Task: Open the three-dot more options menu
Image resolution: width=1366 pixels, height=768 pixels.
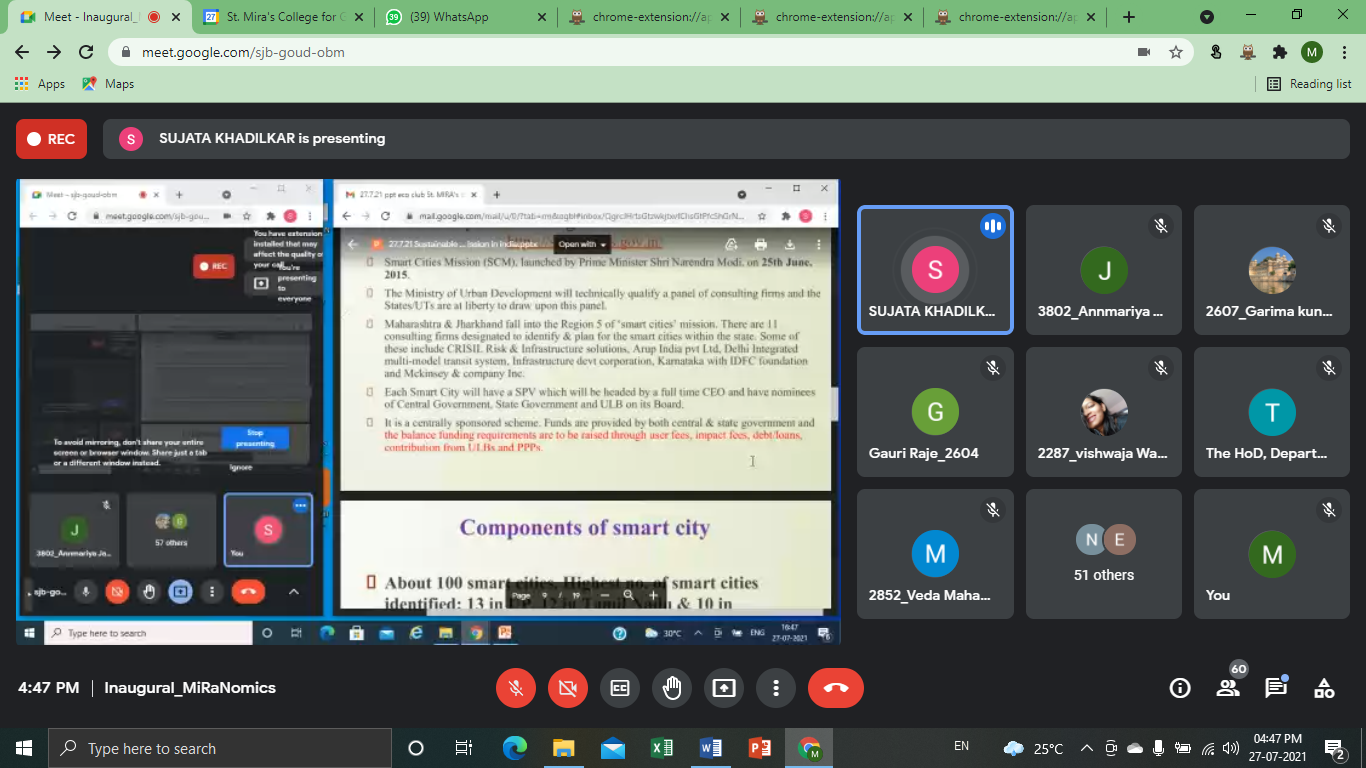Action: click(776, 688)
